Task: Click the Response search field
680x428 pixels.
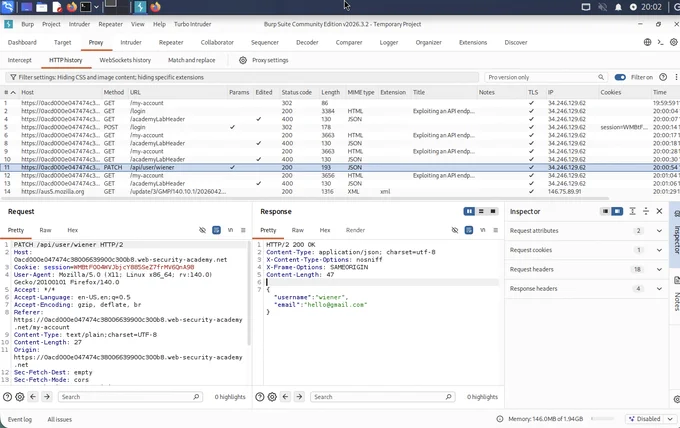Action: [x=382, y=397]
